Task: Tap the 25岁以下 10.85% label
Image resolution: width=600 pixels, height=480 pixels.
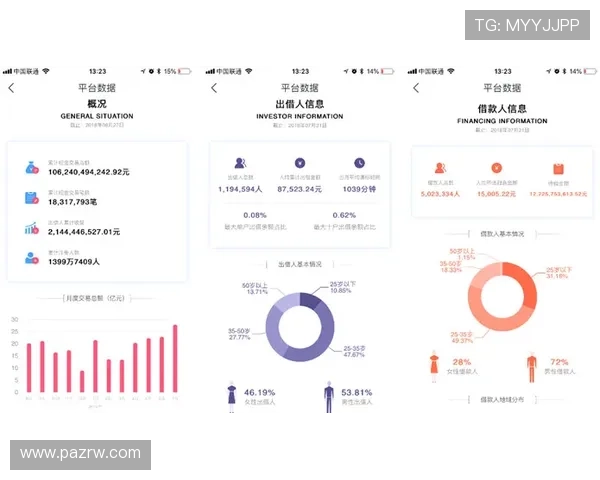Action: tap(343, 287)
